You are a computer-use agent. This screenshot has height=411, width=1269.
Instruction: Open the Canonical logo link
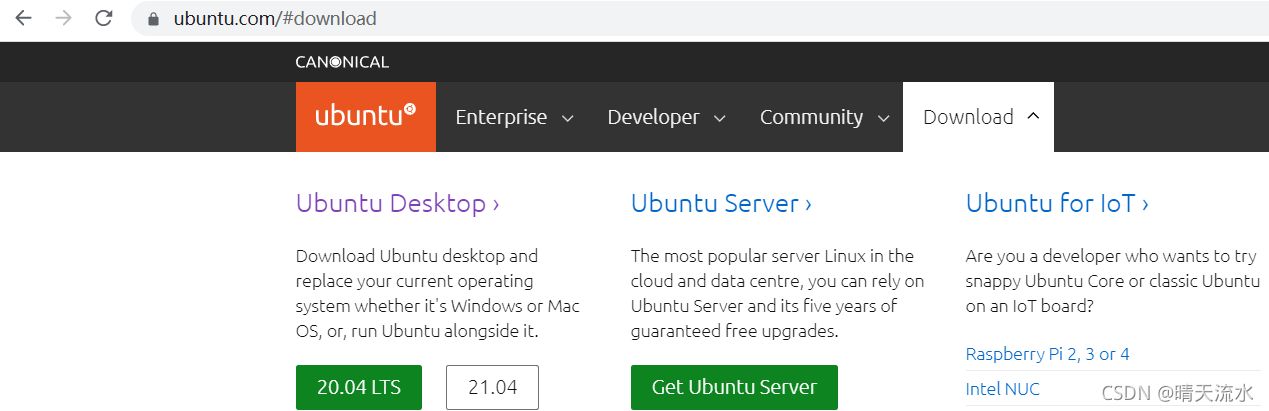tap(342, 62)
